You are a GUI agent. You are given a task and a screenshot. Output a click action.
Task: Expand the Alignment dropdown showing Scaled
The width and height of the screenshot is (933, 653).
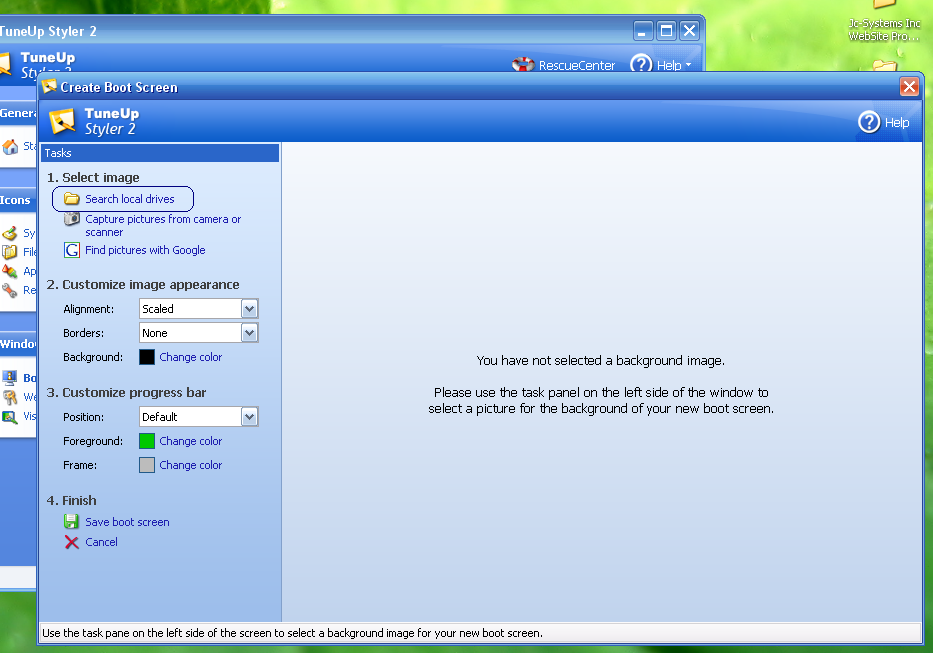pyautogui.click(x=249, y=309)
